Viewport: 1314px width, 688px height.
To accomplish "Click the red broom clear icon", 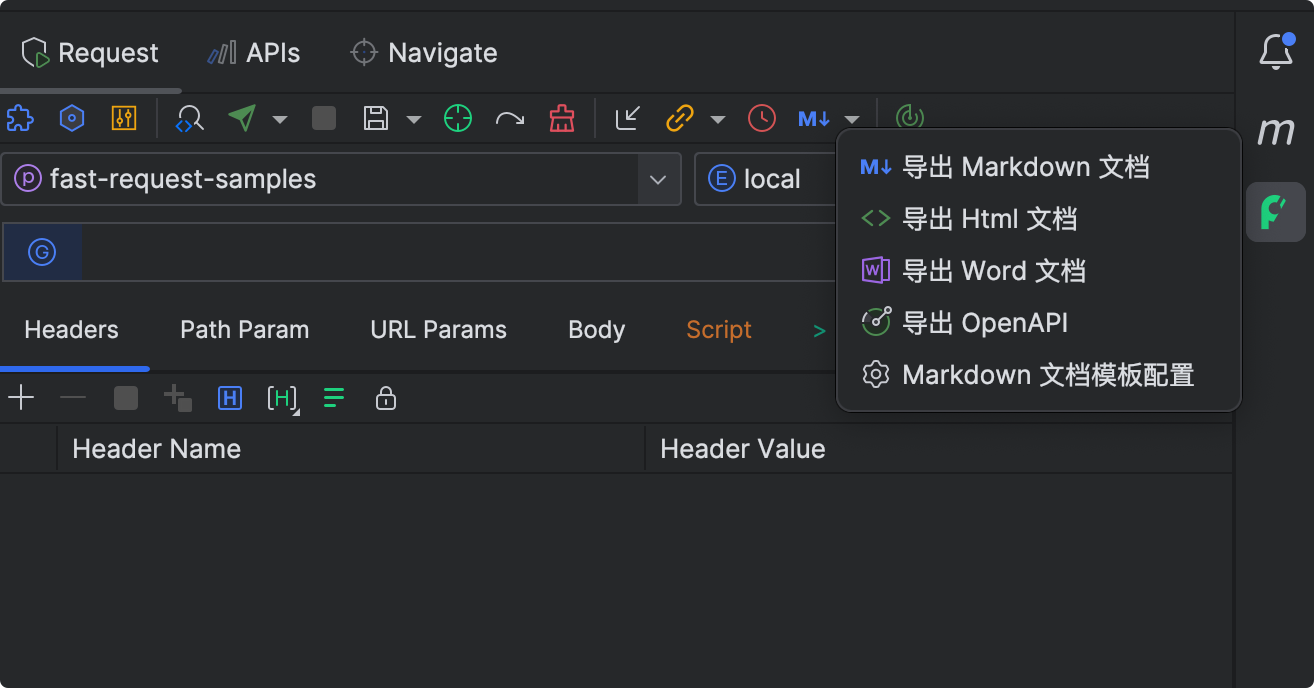I will click(x=562, y=118).
